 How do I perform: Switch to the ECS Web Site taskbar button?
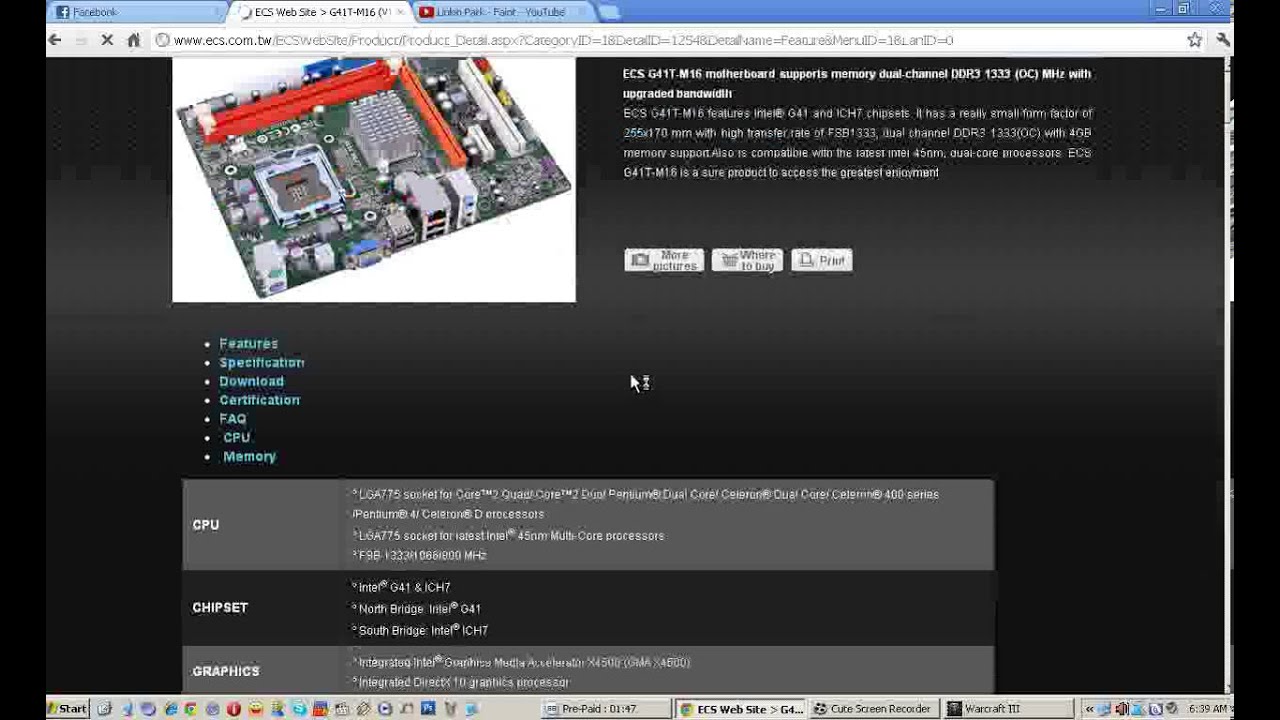[741, 709]
